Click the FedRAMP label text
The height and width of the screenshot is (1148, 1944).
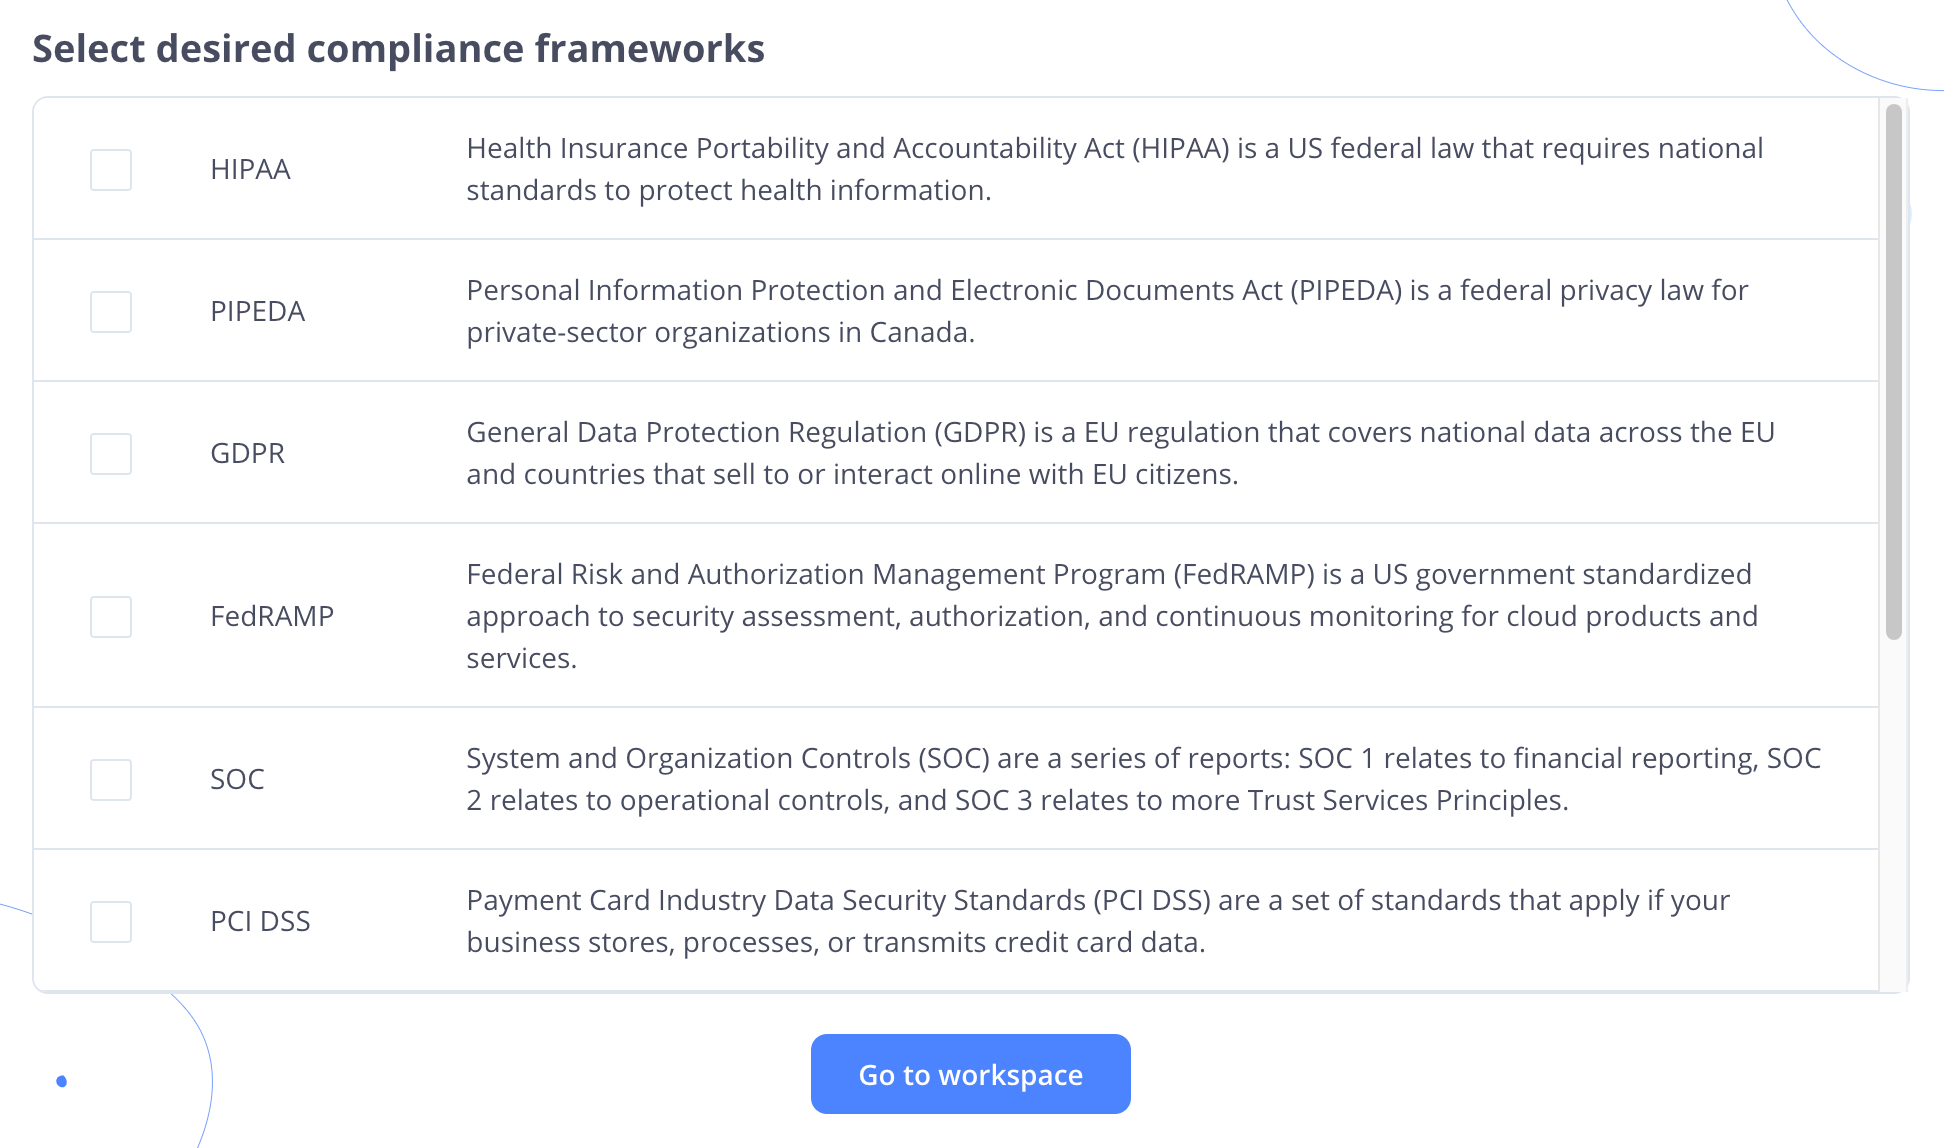point(272,617)
